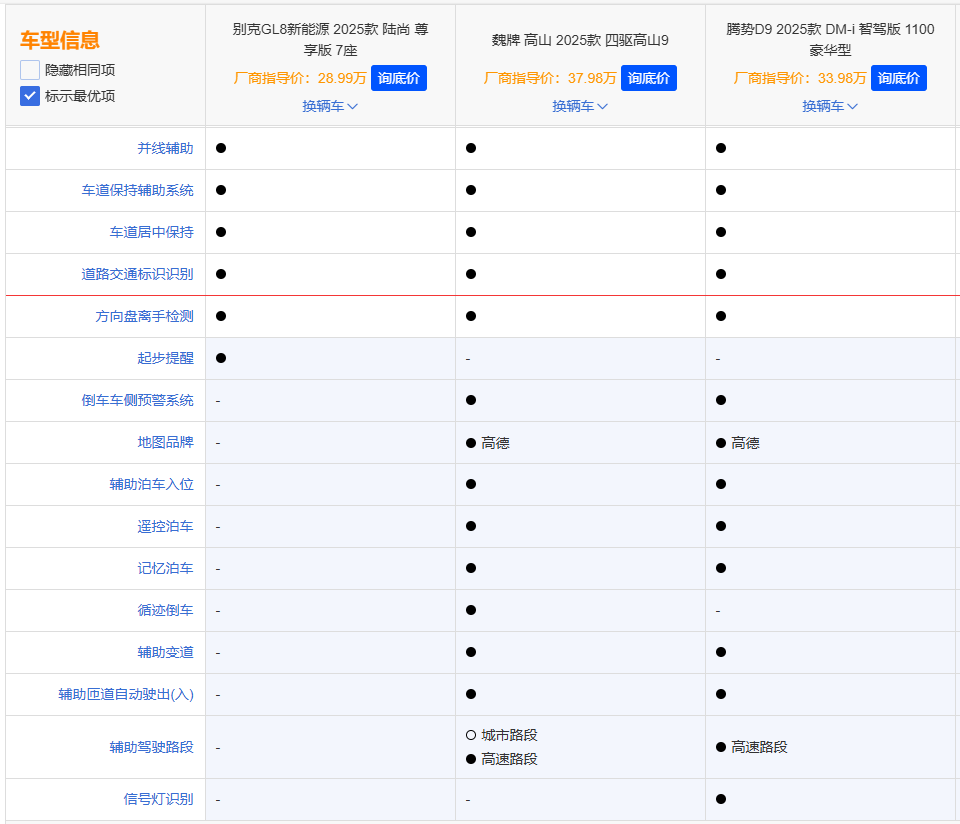Click 城市路段 in the 魏牌 高山 column
Screen dimensions: 960x824
click(509, 735)
